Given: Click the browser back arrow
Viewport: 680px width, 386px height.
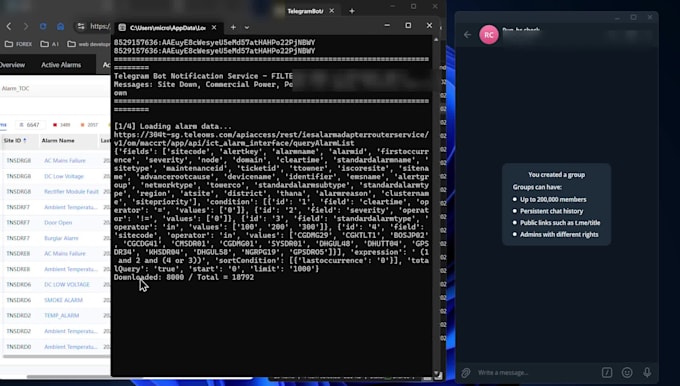Looking at the screenshot, I should click(9, 26).
